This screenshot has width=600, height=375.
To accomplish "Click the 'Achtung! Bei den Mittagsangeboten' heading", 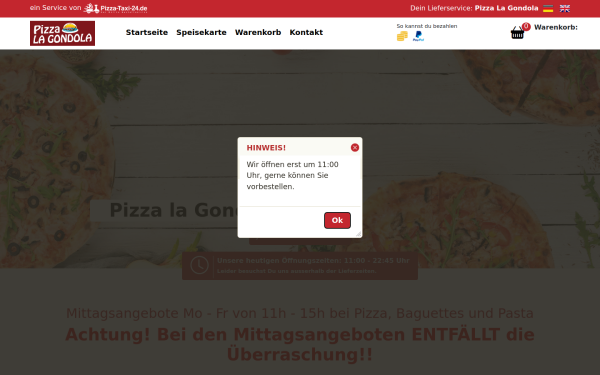I will point(300,344).
